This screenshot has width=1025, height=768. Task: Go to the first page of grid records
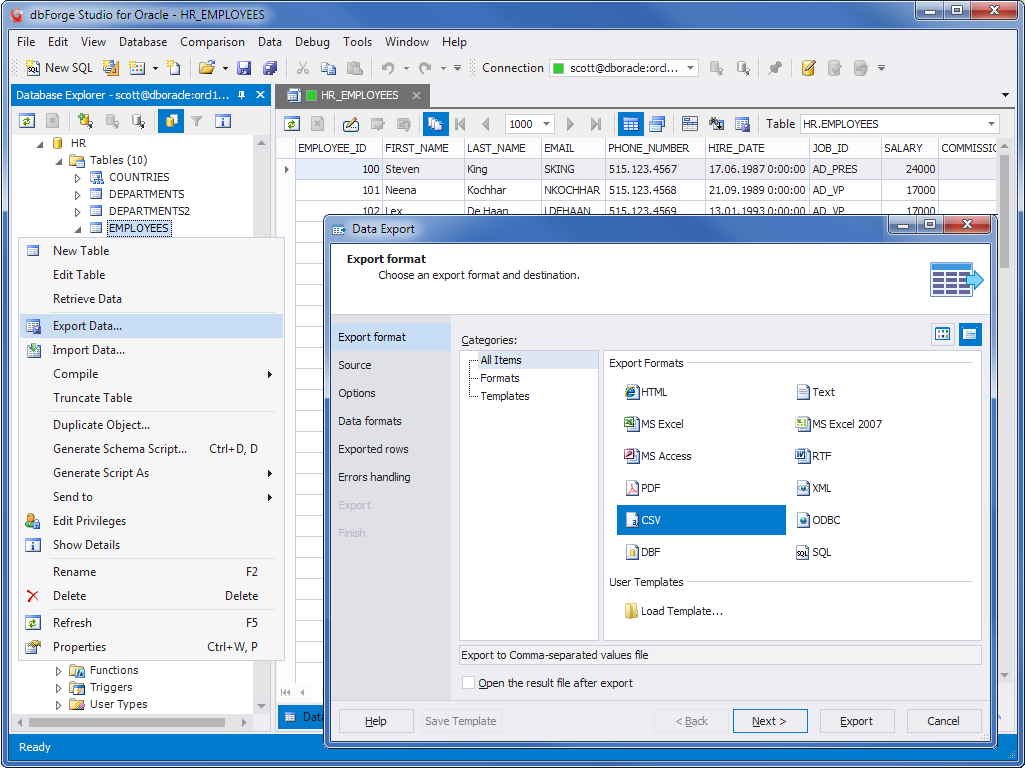click(x=460, y=124)
